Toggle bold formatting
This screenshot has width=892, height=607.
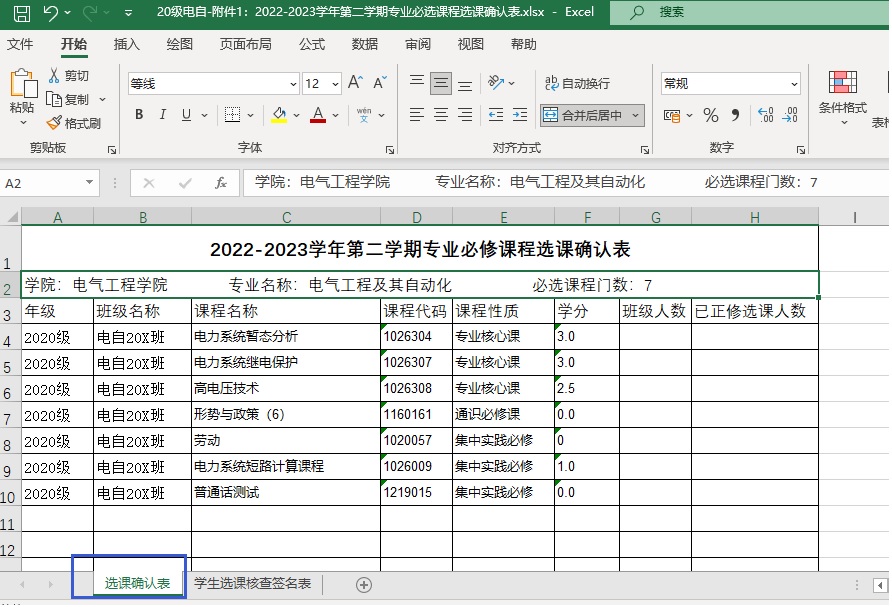tap(139, 116)
